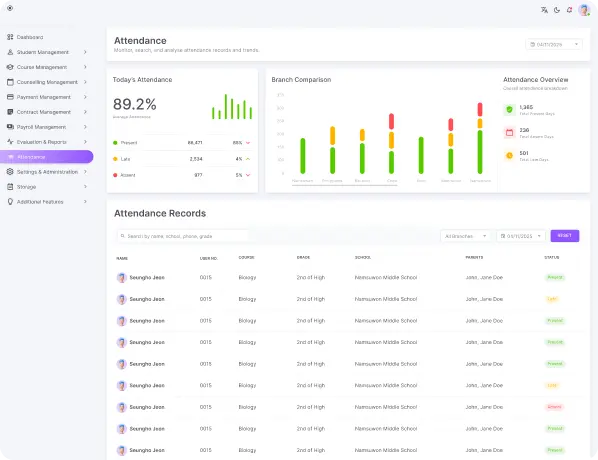Viewport: 598px width, 460px height.
Task: Toggle dark mode moon icon
Action: point(557,10)
